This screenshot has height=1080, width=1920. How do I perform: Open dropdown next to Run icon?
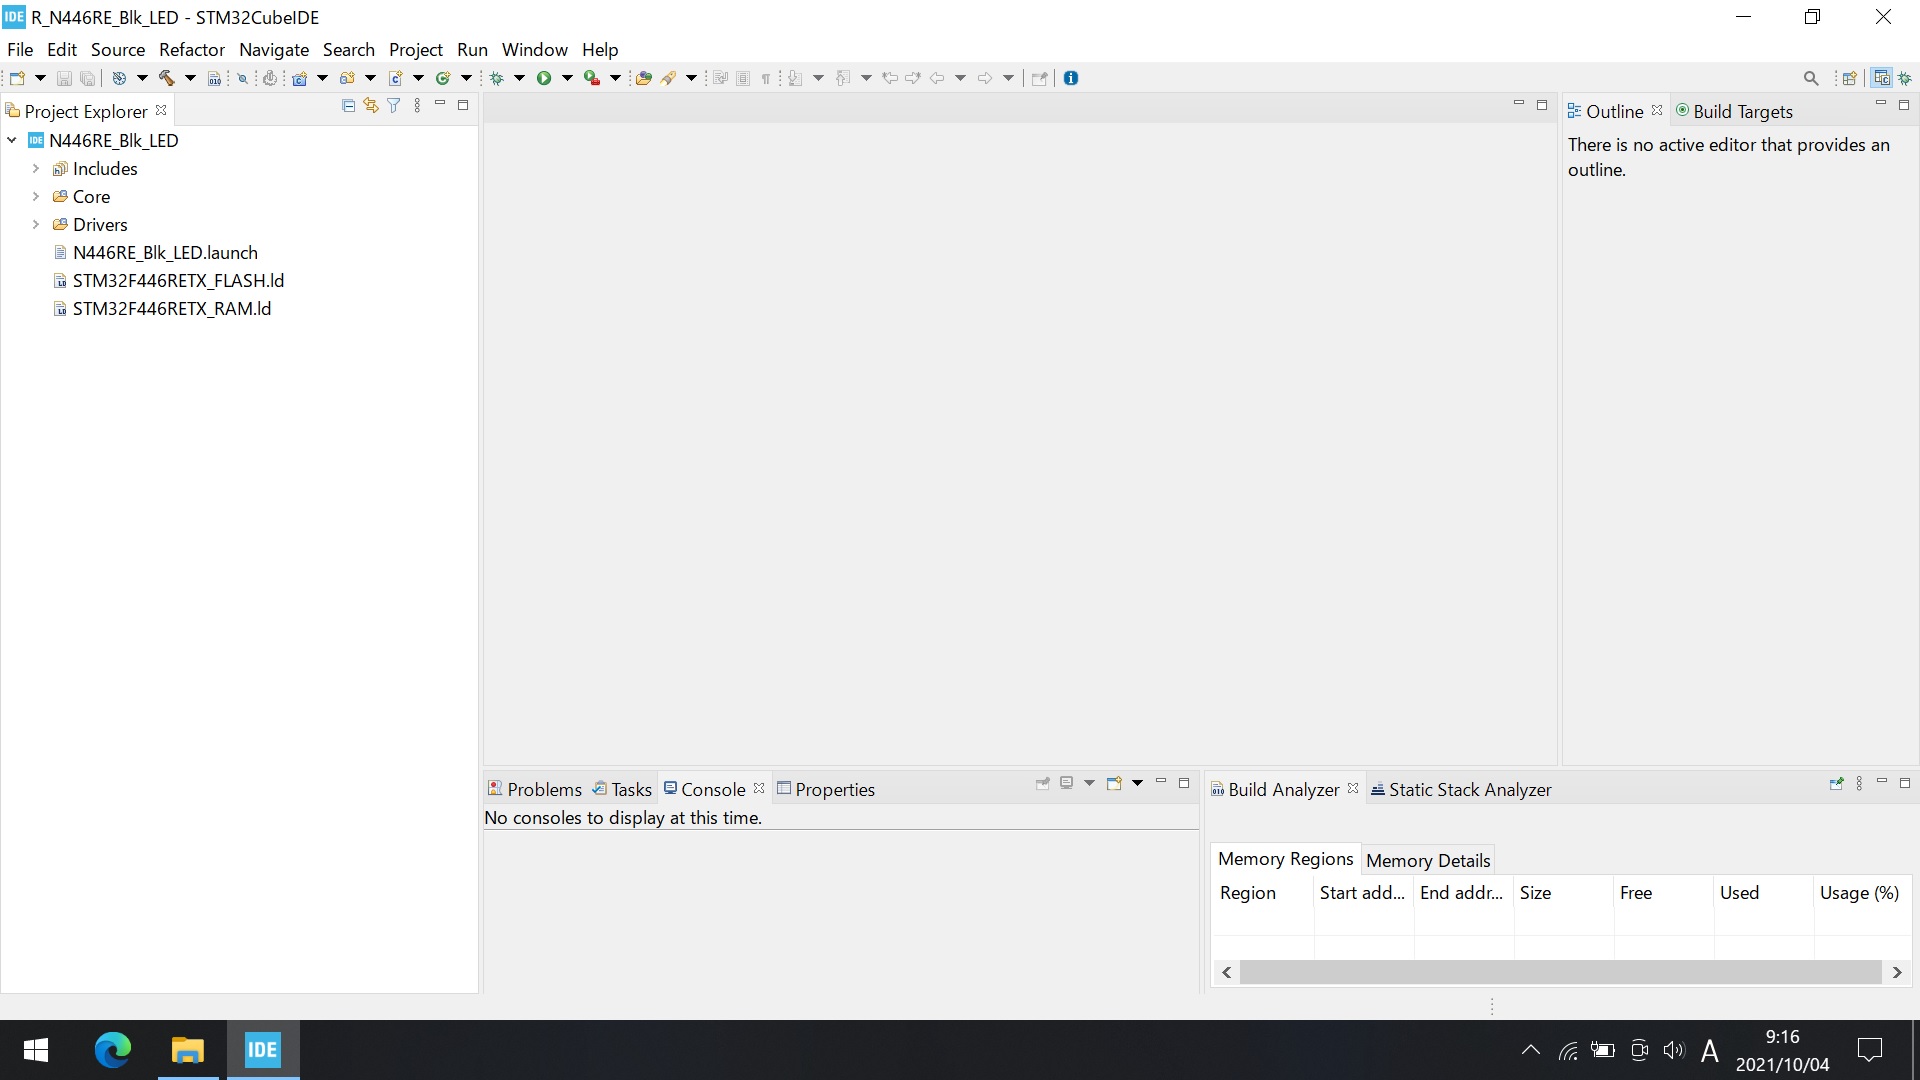(567, 78)
